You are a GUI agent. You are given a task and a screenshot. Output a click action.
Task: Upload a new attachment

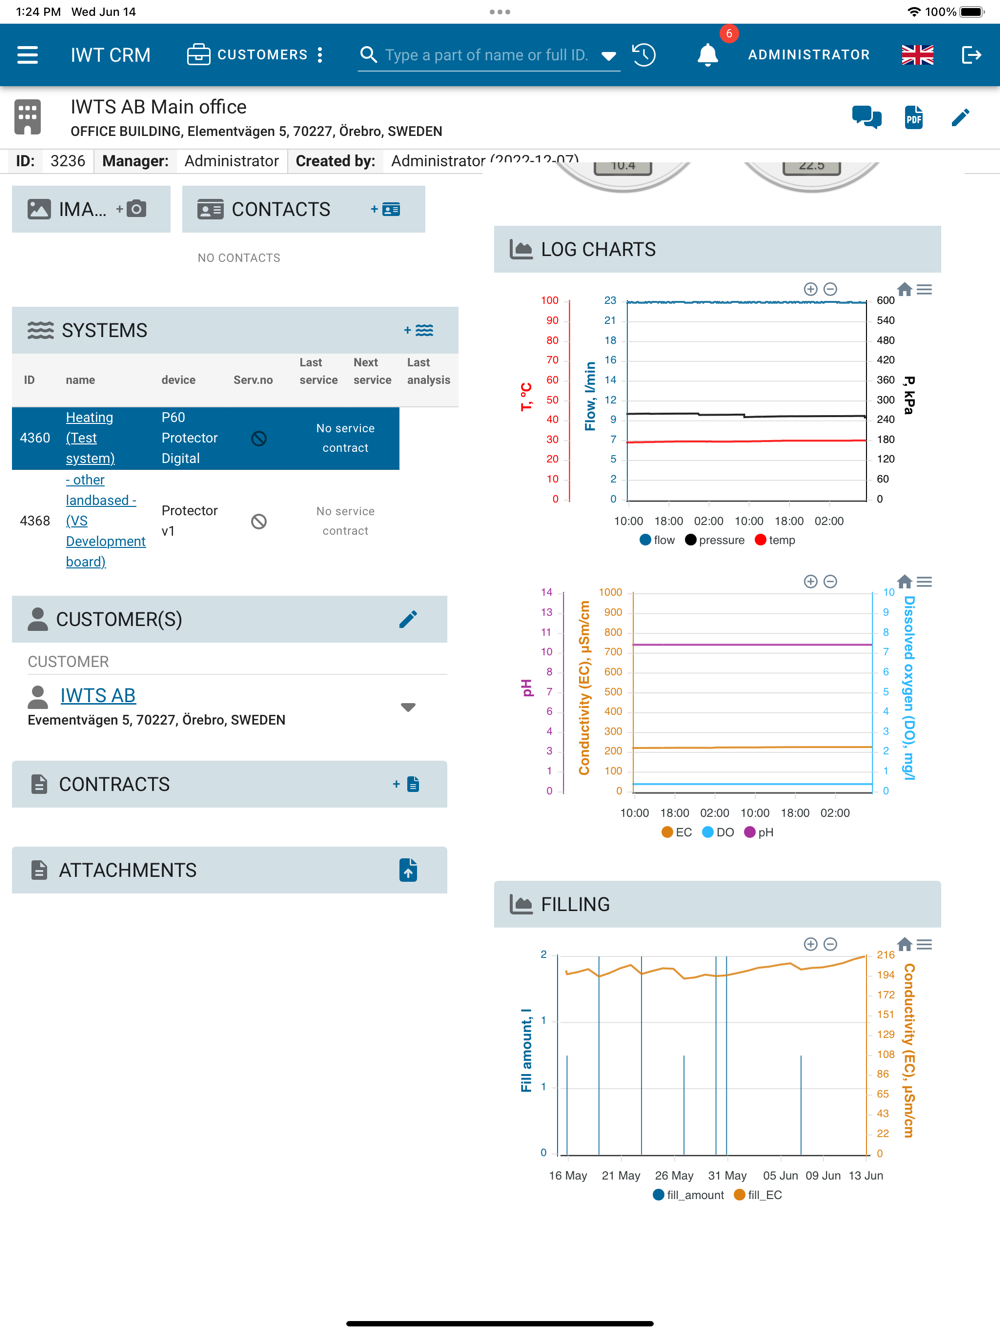[x=408, y=870]
